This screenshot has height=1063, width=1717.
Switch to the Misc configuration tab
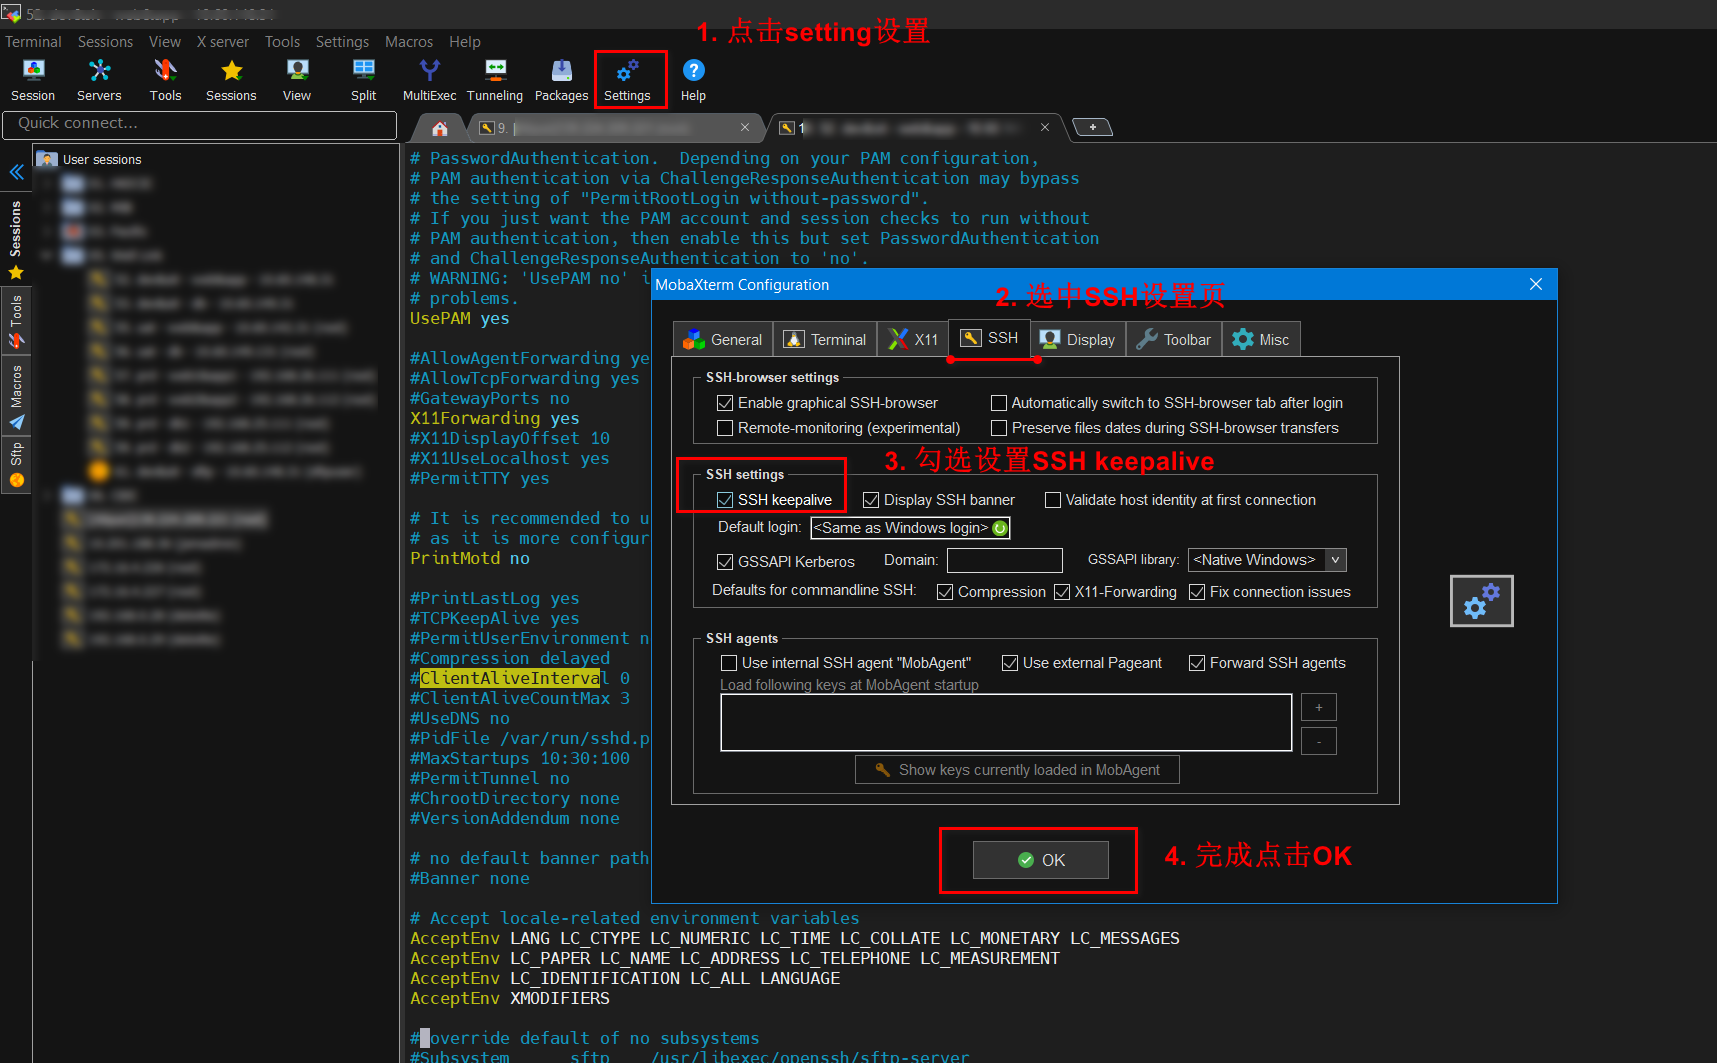point(1261,339)
